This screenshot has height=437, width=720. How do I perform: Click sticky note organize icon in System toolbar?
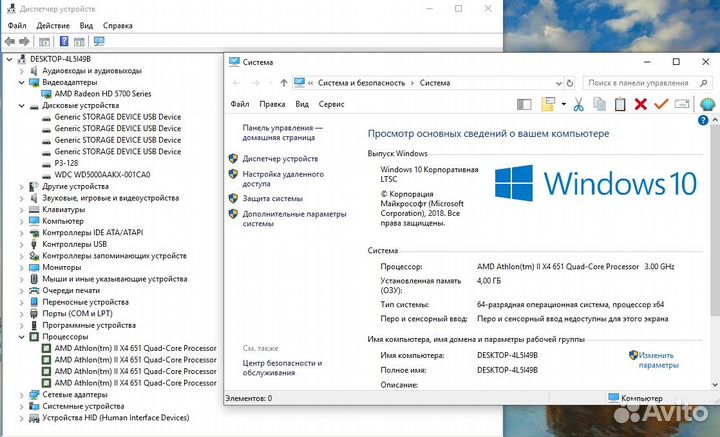click(548, 104)
